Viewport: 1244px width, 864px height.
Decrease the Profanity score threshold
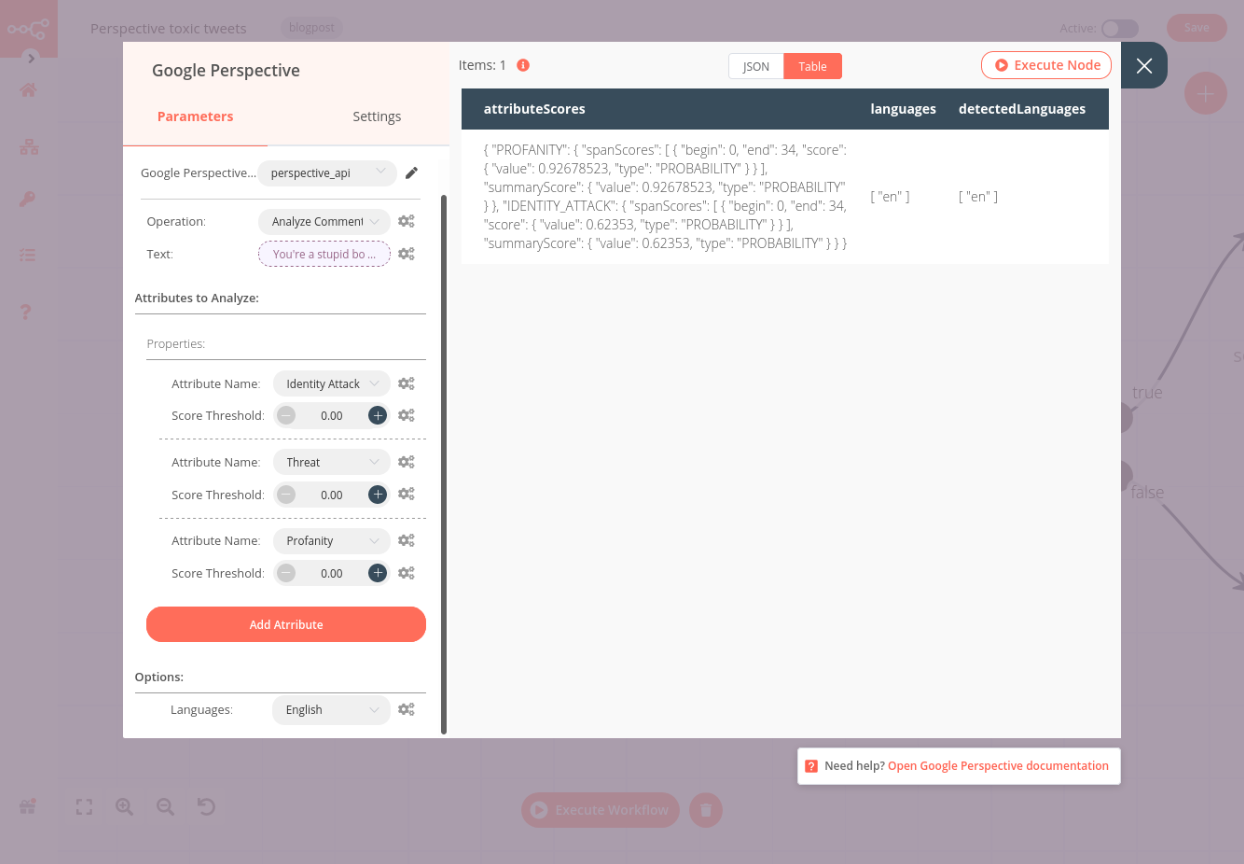pyautogui.click(x=286, y=573)
